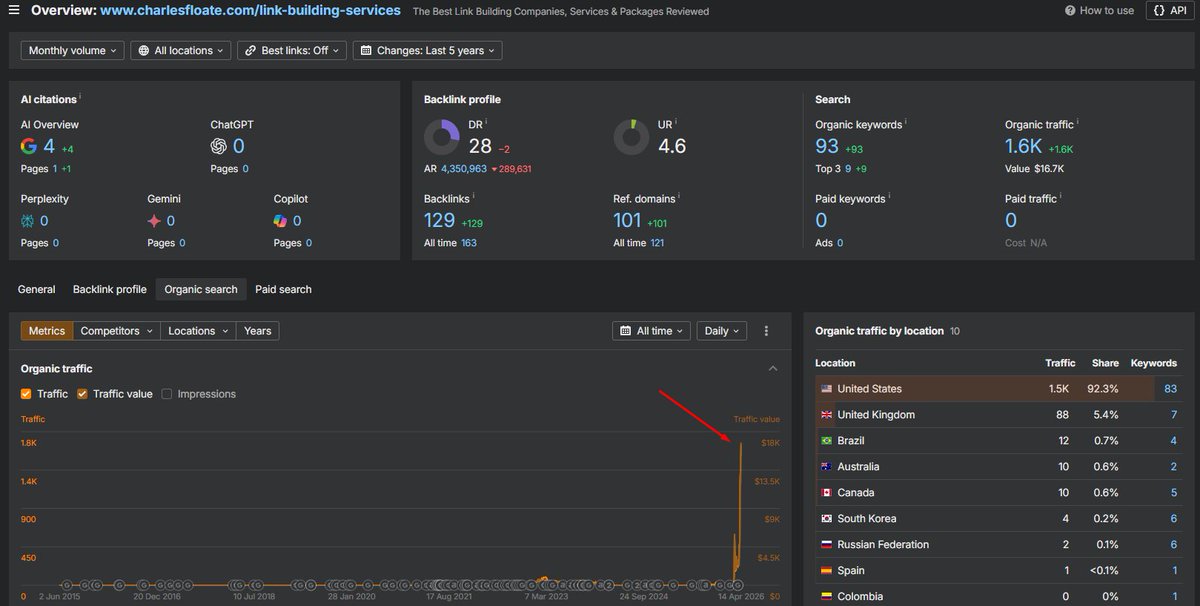Image resolution: width=1200 pixels, height=606 pixels.
Task: Open the hamburger menu icon
Action: click(x=14, y=10)
